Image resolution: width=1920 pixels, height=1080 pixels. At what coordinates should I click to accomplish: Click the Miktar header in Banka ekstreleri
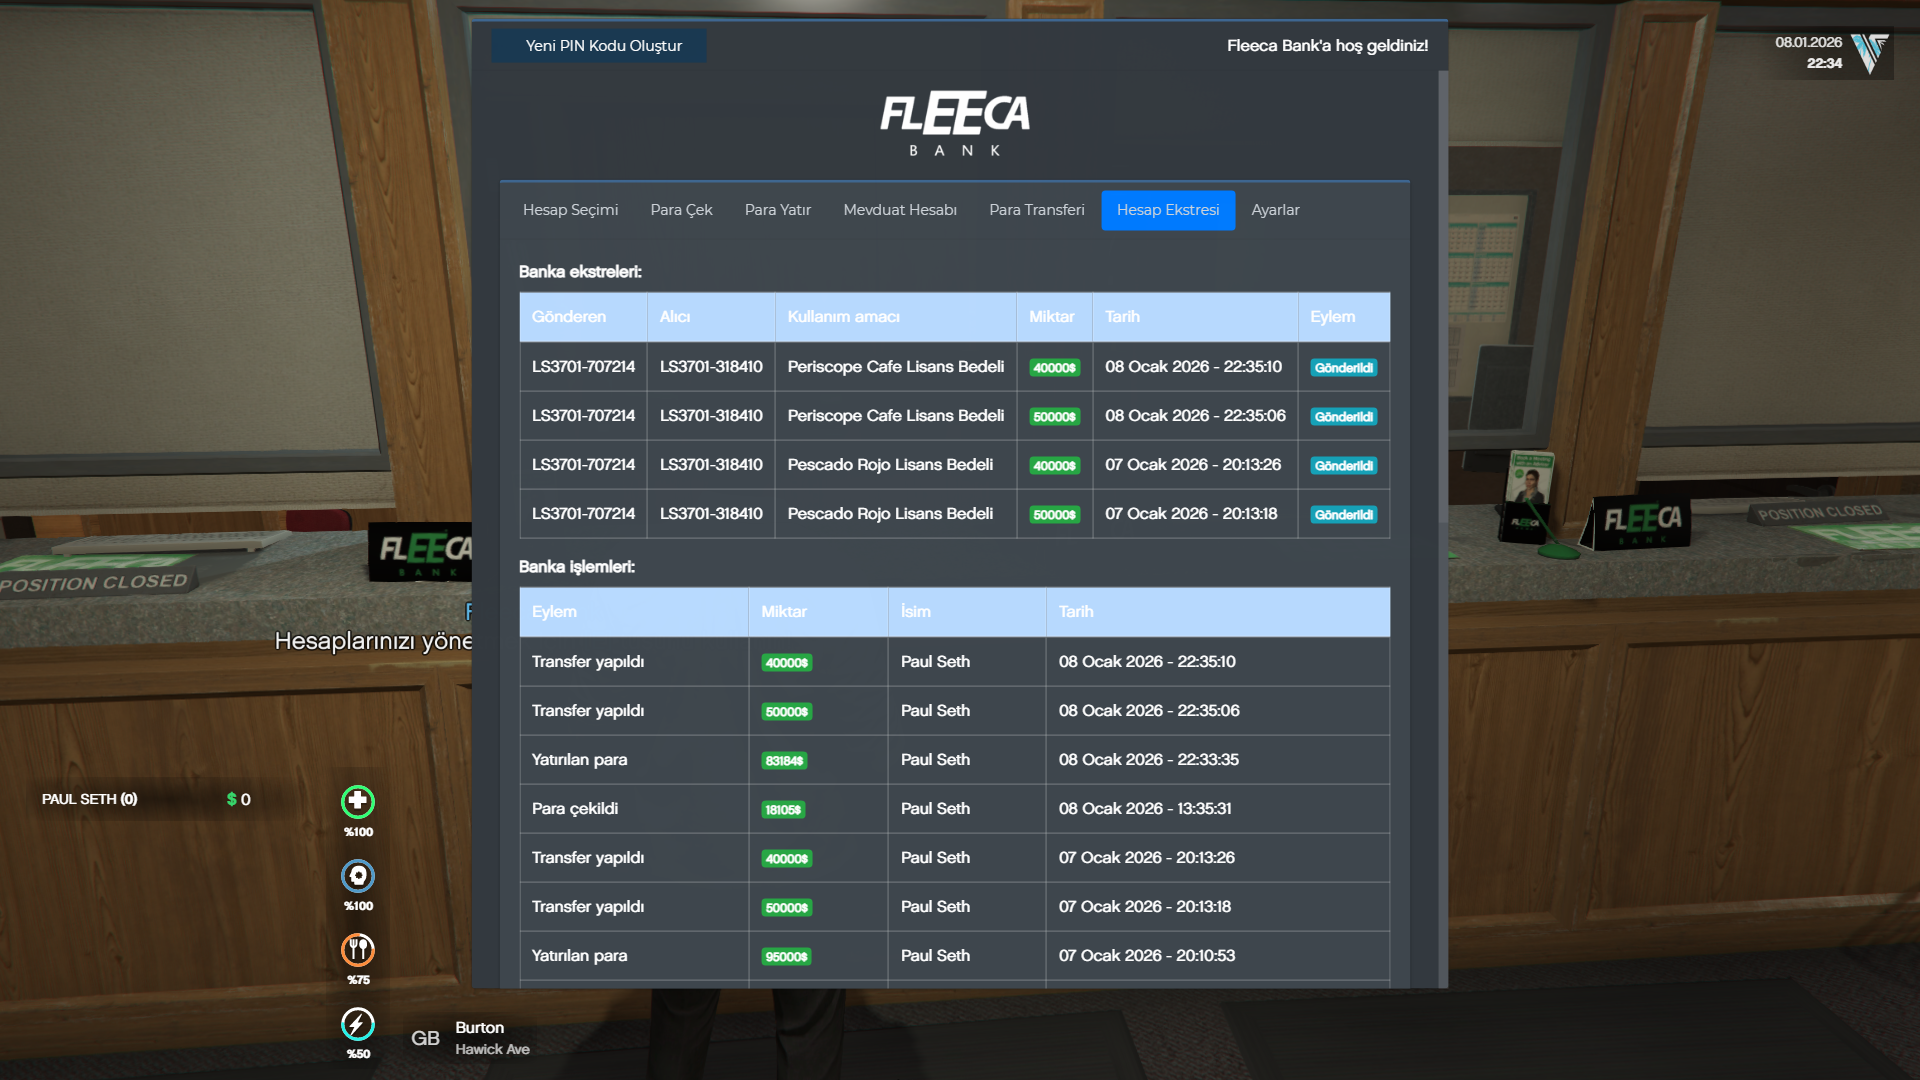pyautogui.click(x=1055, y=317)
